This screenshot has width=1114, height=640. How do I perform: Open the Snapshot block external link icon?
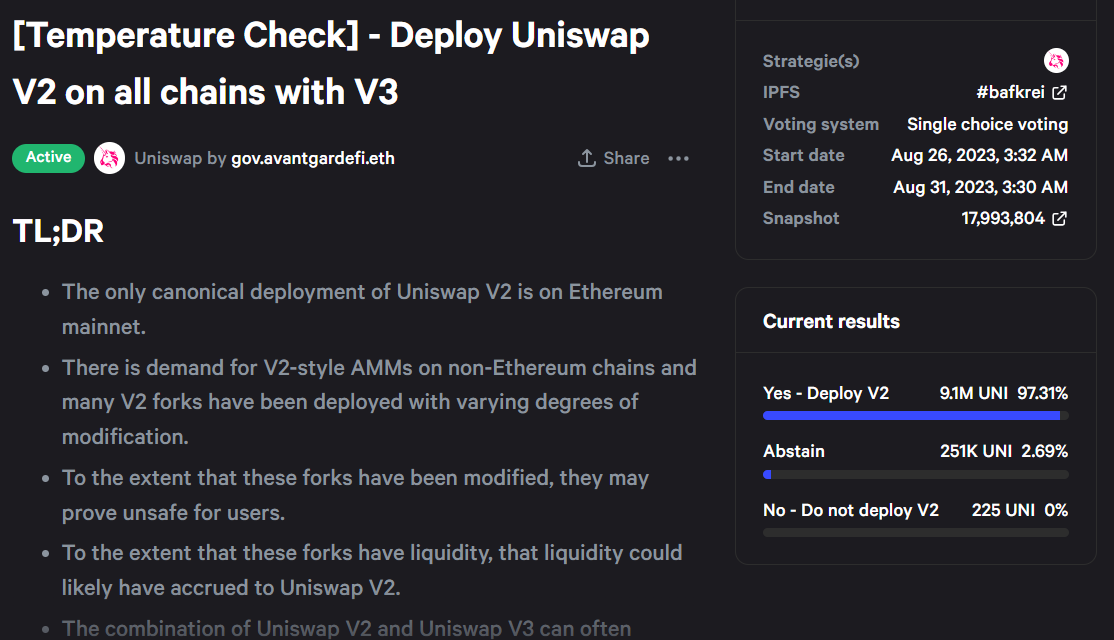point(1061,218)
